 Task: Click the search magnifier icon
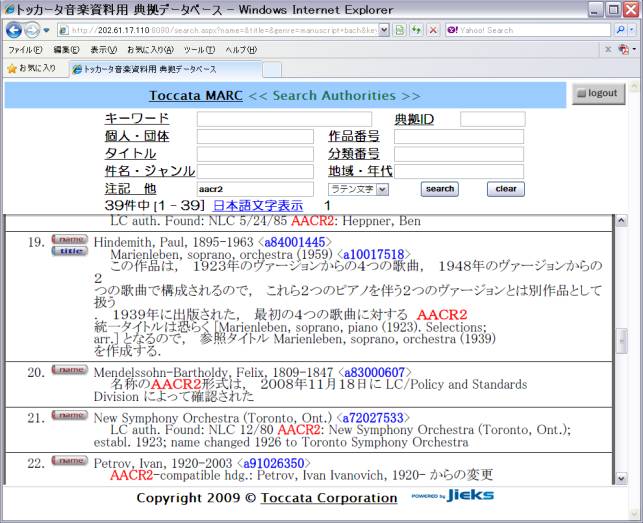pos(620,30)
